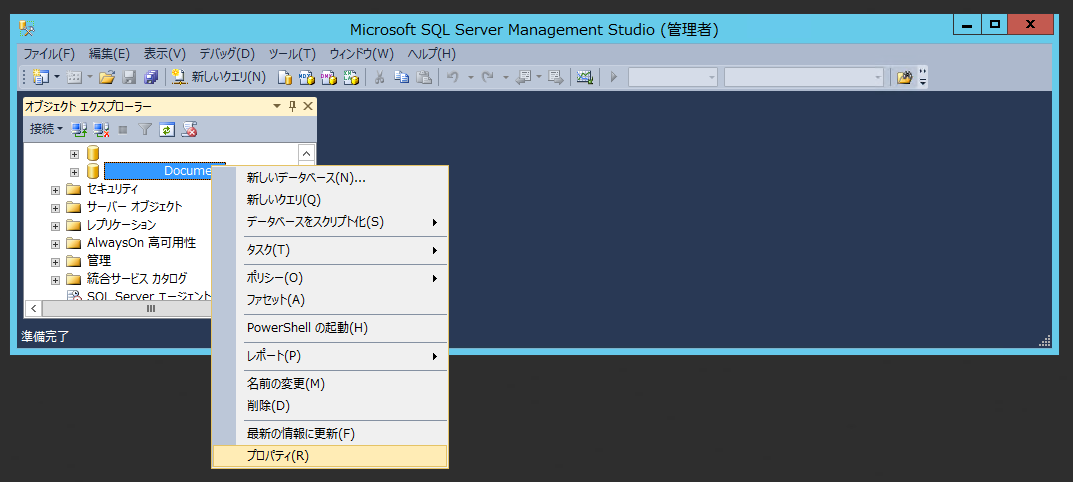
Task: Choose 新しいクエリ(Q) from context menu
Action: [330, 200]
